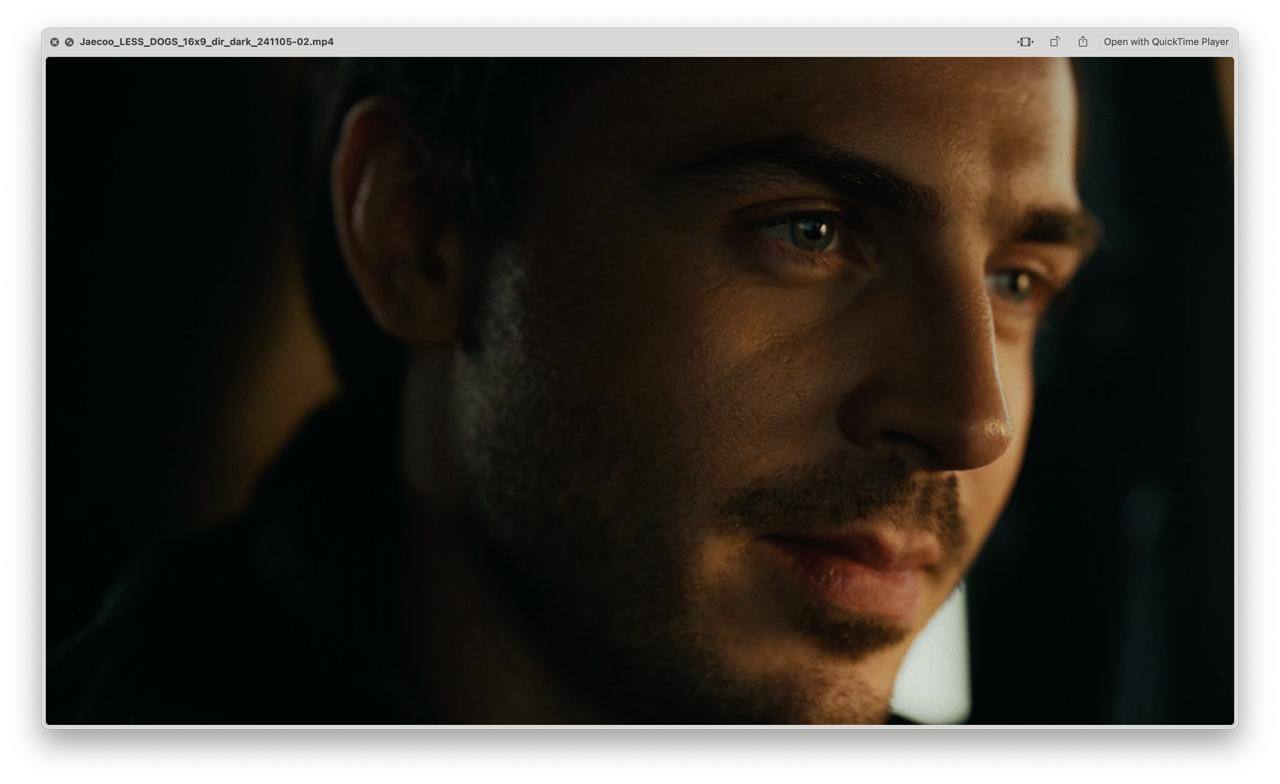Rotate the video using the rotate icon
The image size is (1280, 784).
coord(1054,42)
